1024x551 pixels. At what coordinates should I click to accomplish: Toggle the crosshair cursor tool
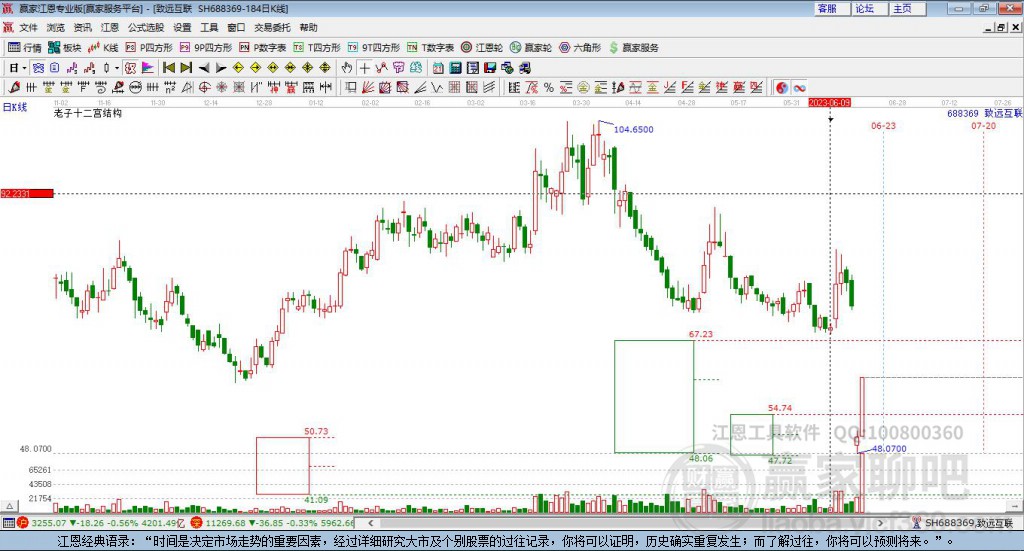click(364, 68)
